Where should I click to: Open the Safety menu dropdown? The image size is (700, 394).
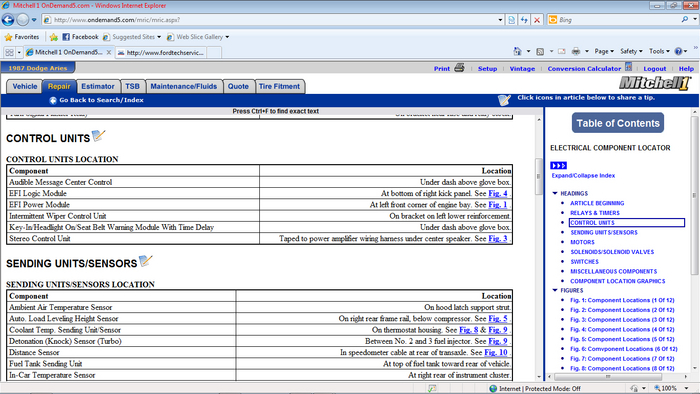click(631, 51)
